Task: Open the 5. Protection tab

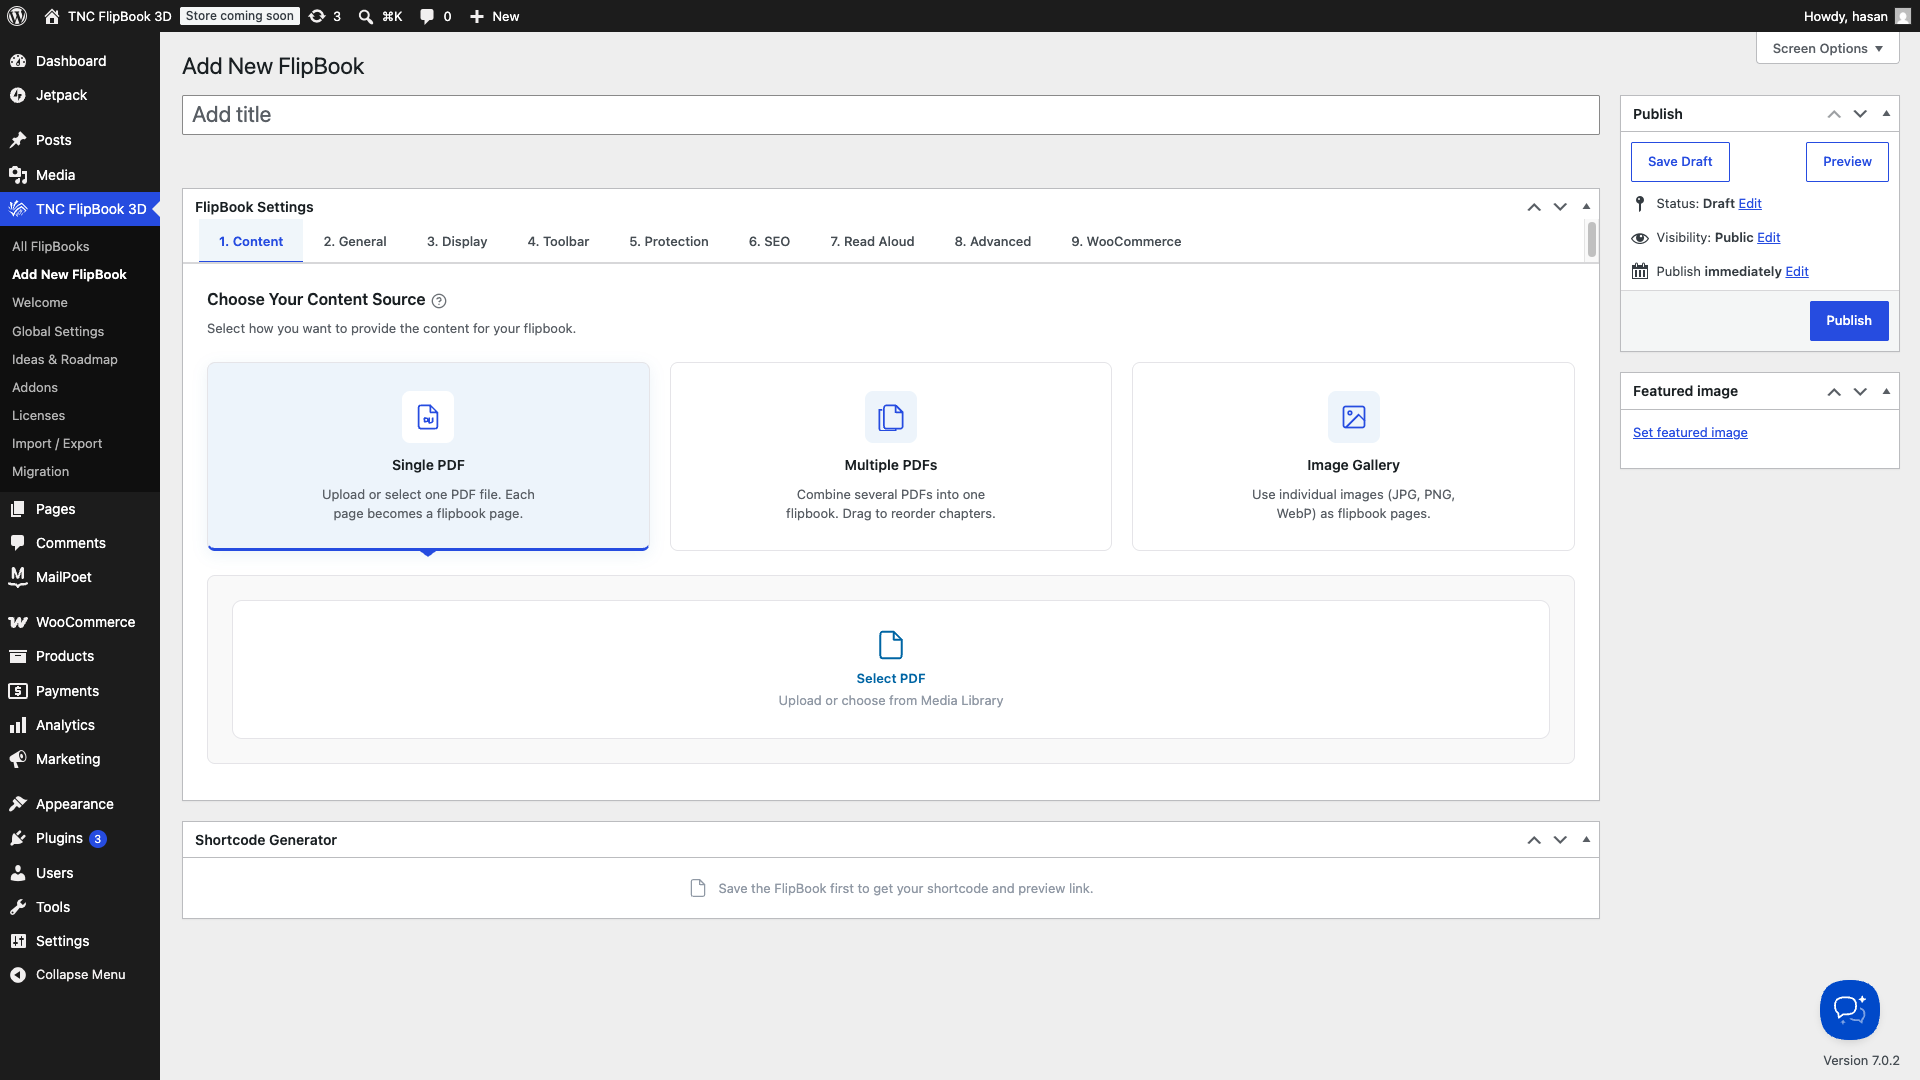Action: click(x=669, y=242)
